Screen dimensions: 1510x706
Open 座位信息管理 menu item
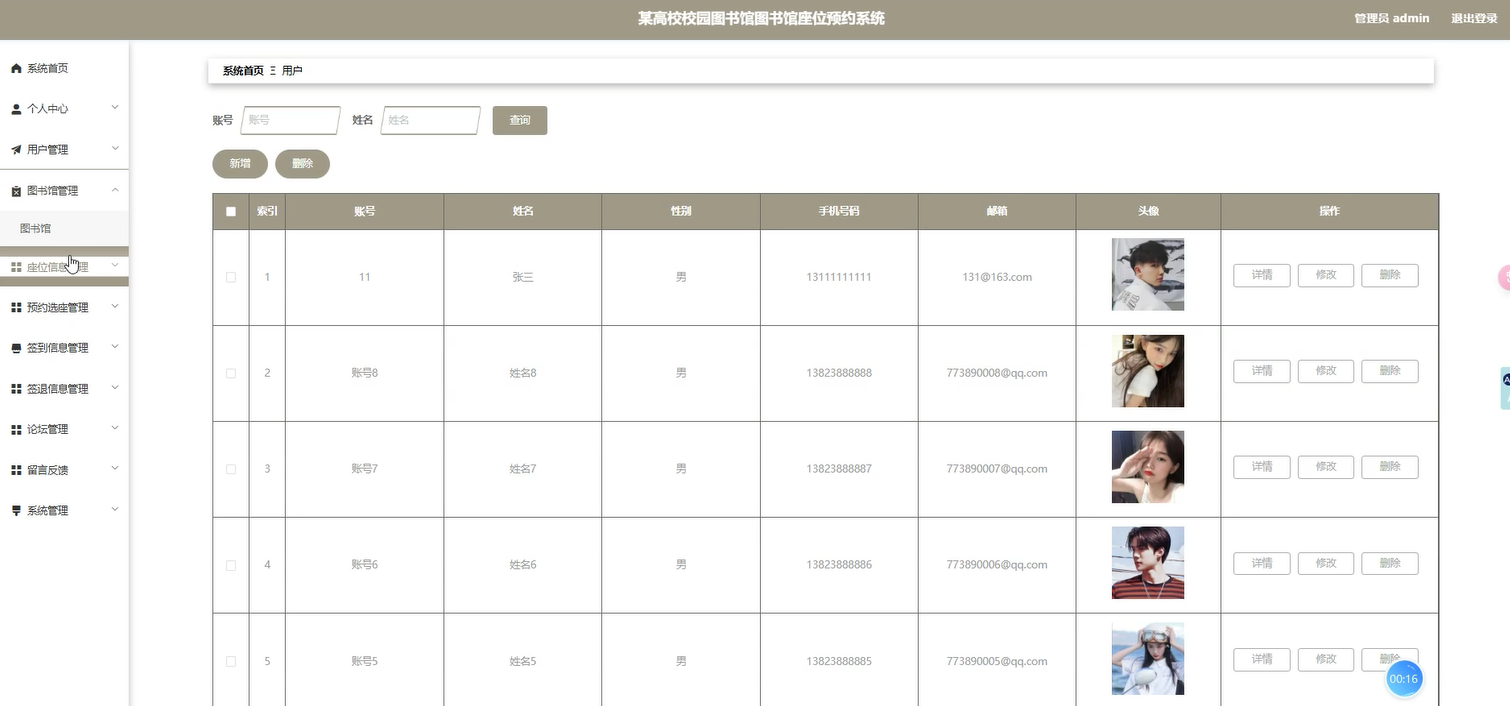[x=64, y=267]
